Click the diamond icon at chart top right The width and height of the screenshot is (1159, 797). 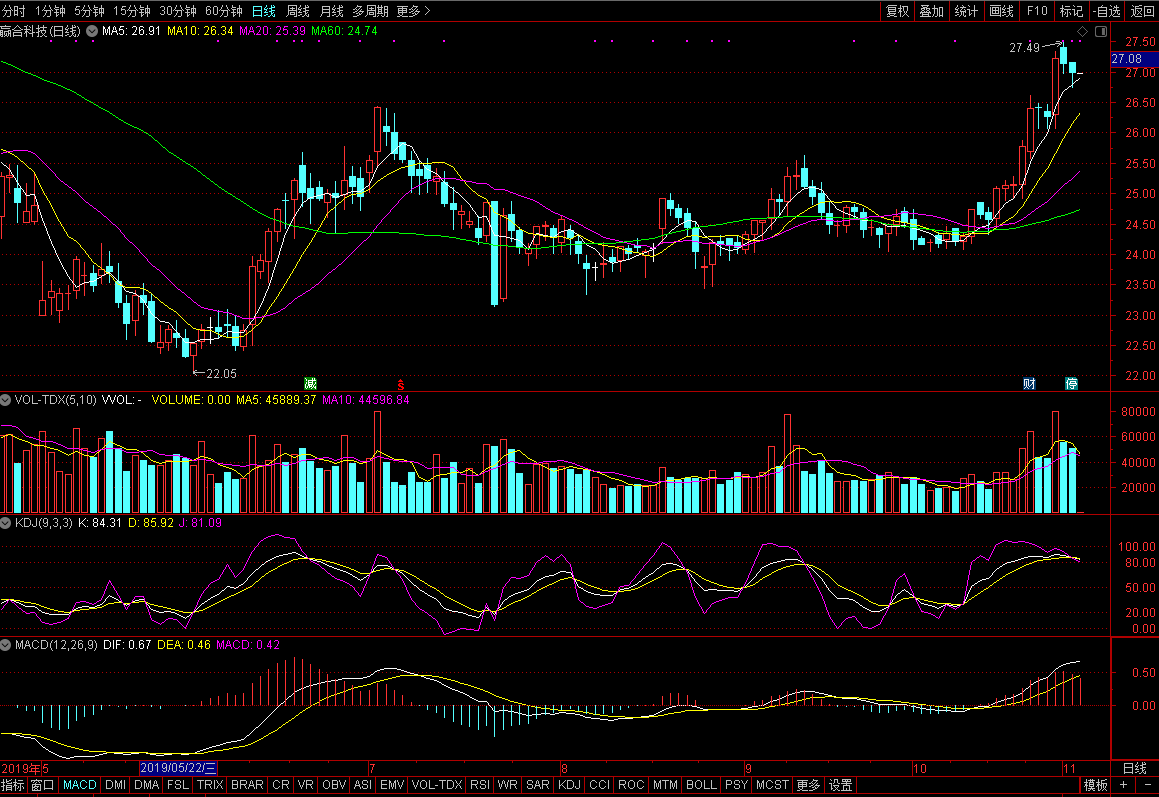point(1082,32)
